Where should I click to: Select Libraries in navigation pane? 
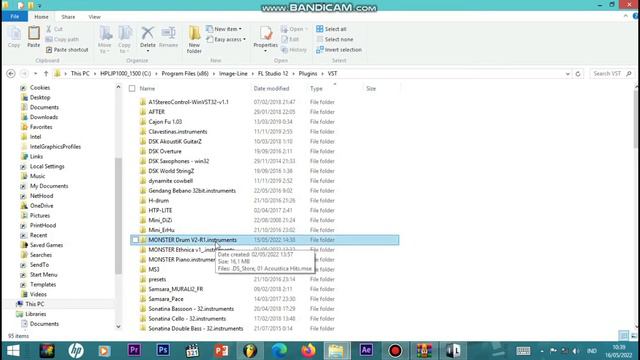click(x=36, y=314)
